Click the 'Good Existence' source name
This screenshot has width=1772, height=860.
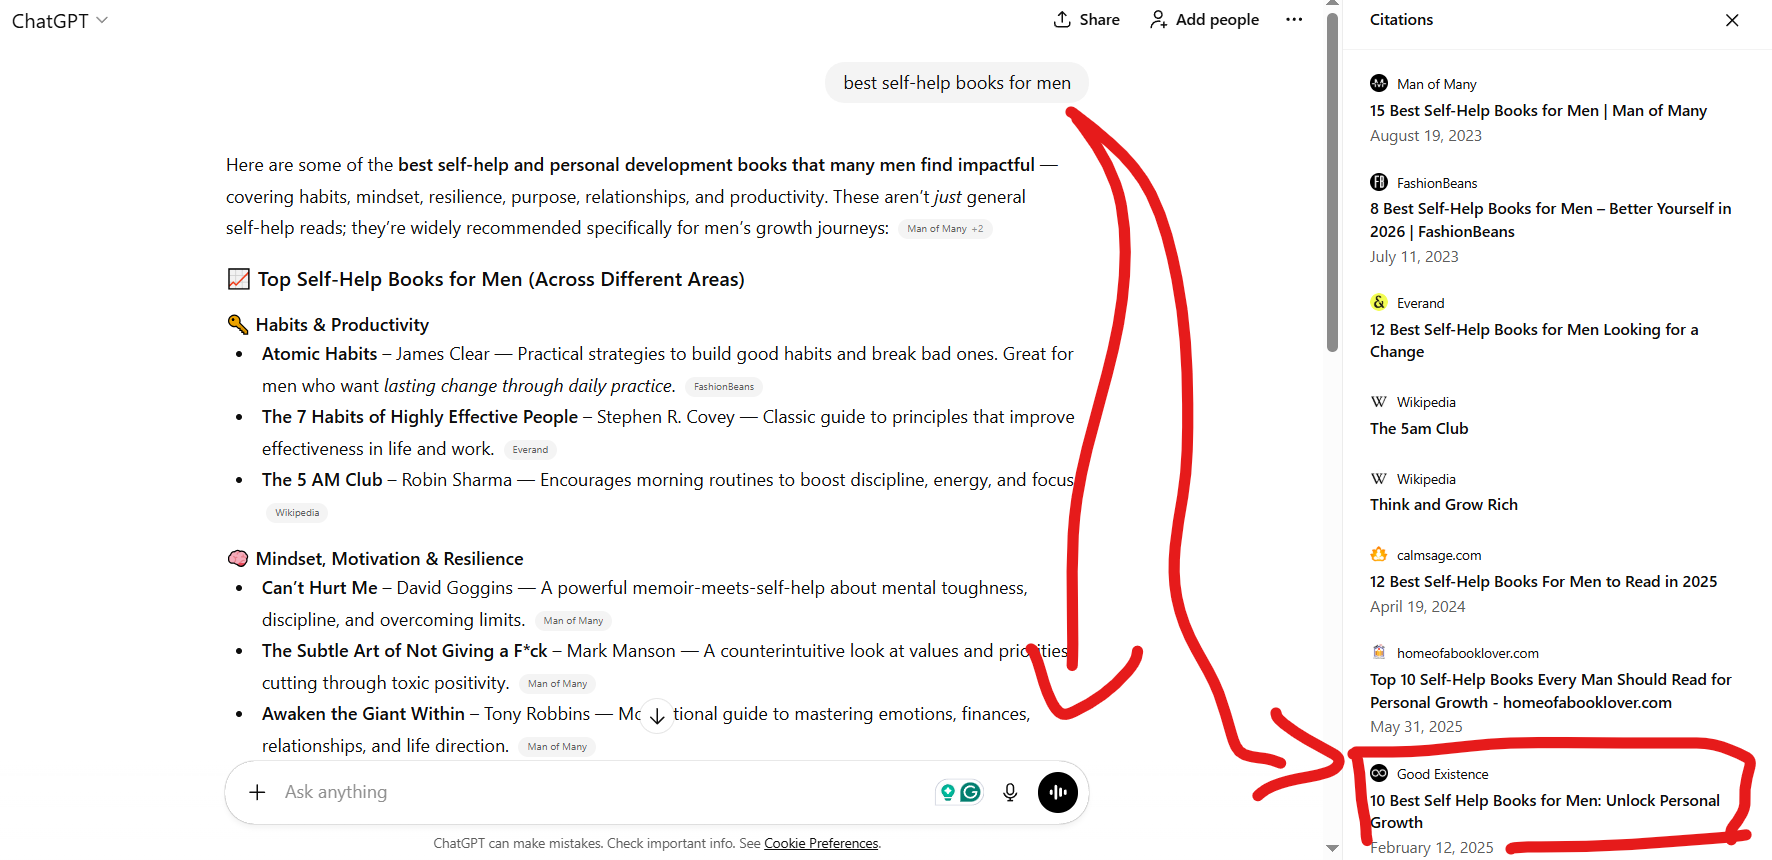[x=1442, y=775]
